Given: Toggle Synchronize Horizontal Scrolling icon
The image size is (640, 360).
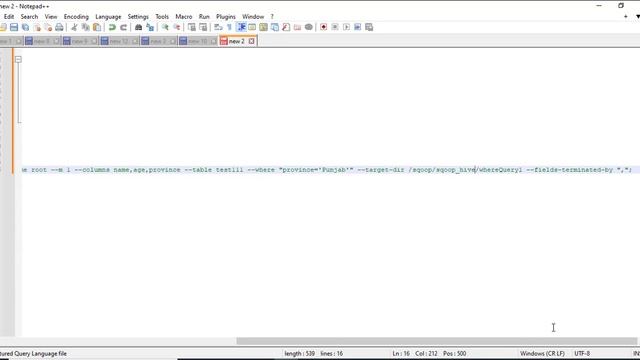Looking at the screenshot, I should (203, 27).
